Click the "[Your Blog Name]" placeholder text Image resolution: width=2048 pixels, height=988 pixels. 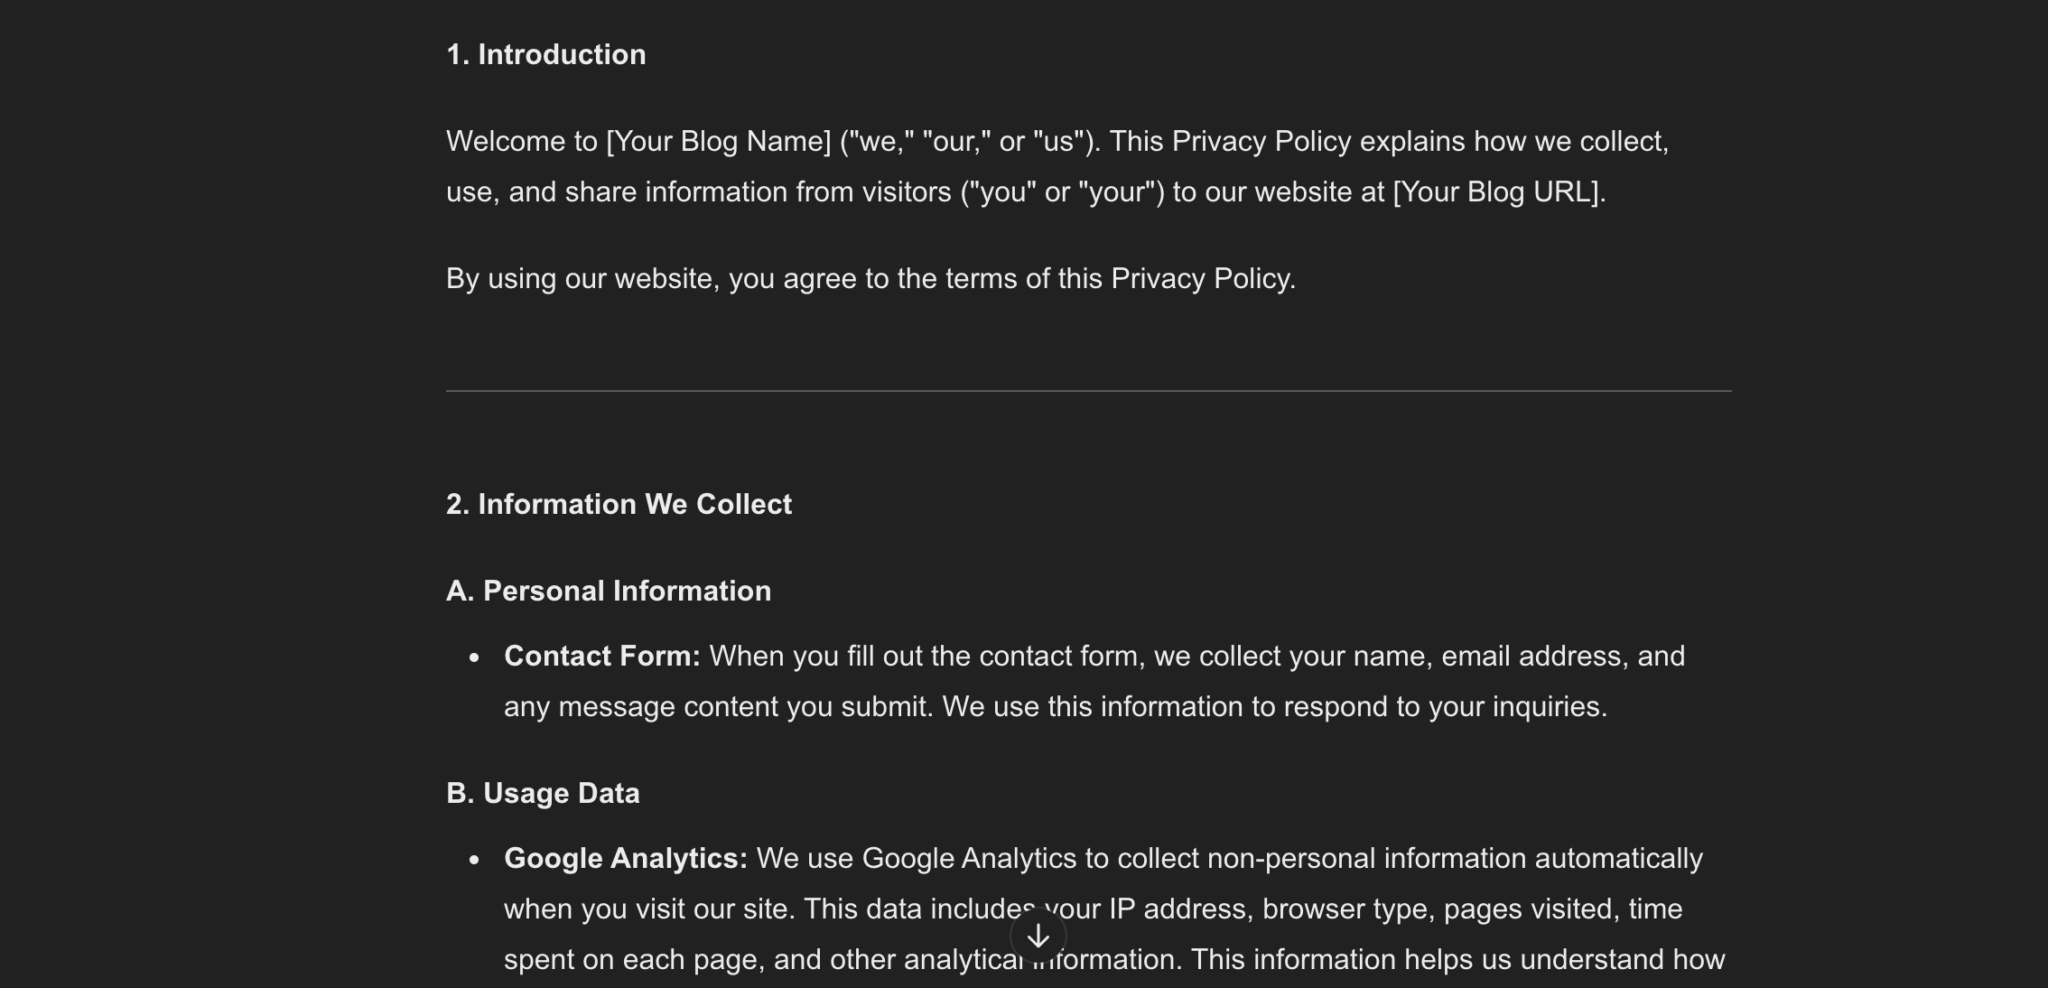point(718,141)
